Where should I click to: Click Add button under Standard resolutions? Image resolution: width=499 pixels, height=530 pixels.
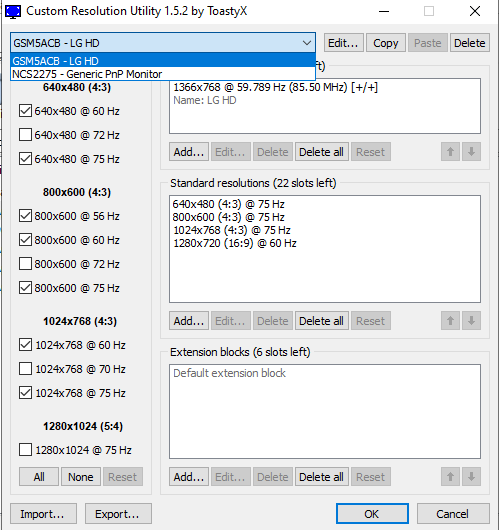coord(189,320)
